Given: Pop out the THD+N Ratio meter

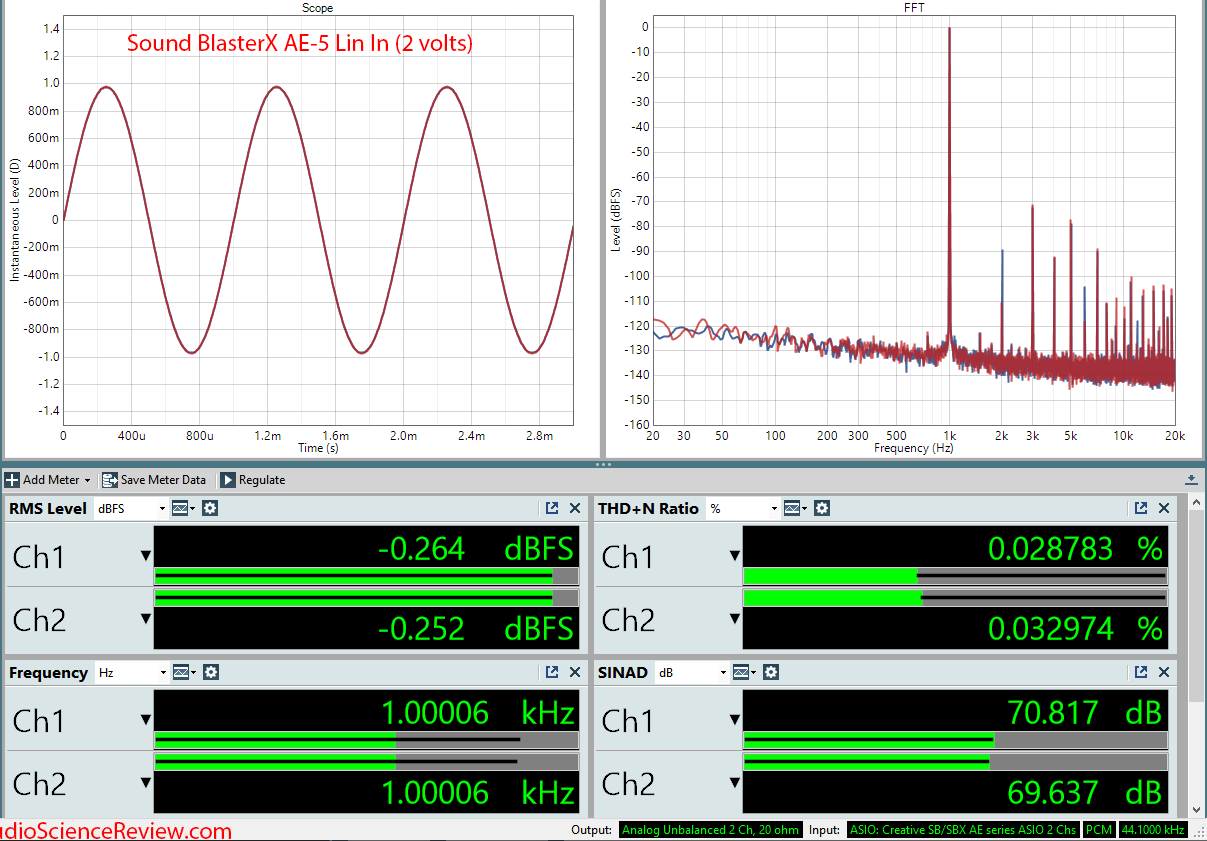Looking at the screenshot, I should point(1141,508).
